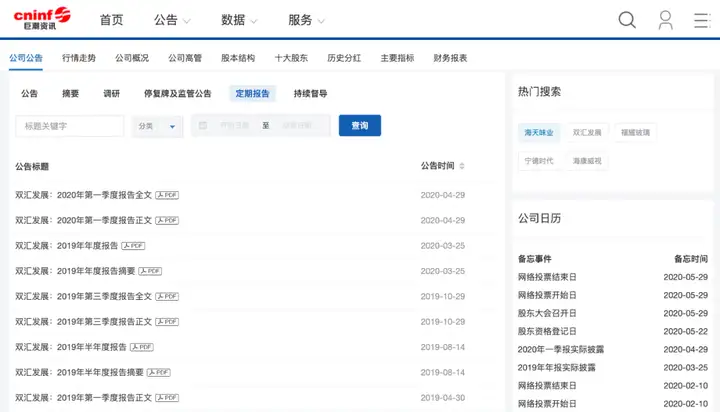Select the 公告 sub-tab

29,93
